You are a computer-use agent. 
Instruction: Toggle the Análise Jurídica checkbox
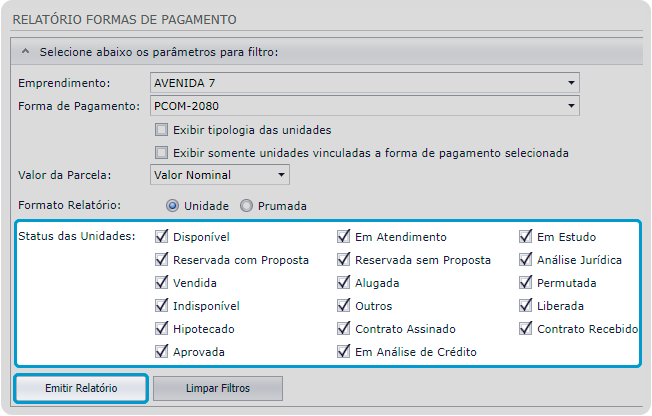coord(526,260)
